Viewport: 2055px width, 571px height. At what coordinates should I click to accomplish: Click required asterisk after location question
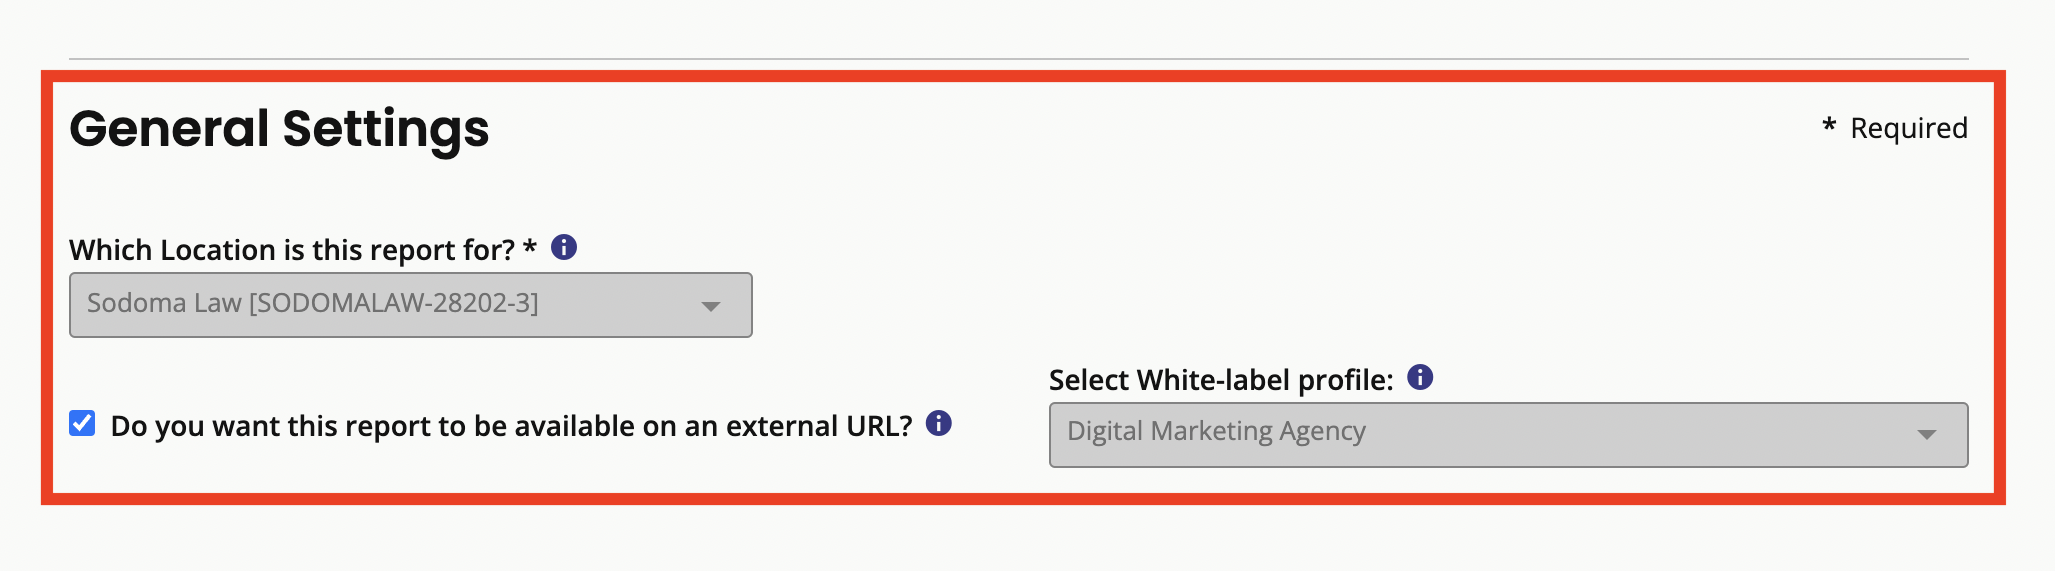coord(530,246)
